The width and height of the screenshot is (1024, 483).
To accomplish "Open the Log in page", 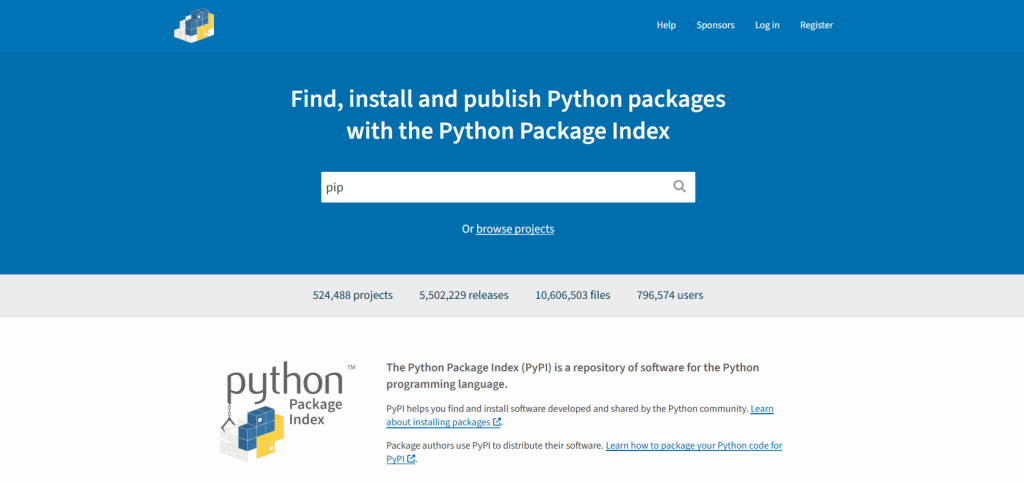I will pos(767,25).
